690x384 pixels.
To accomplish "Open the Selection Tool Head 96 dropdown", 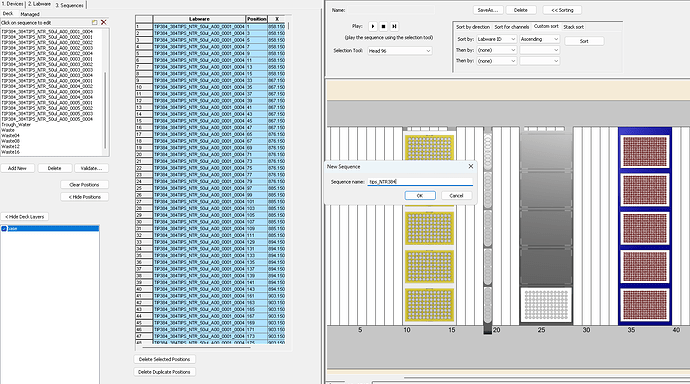I will point(400,51).
